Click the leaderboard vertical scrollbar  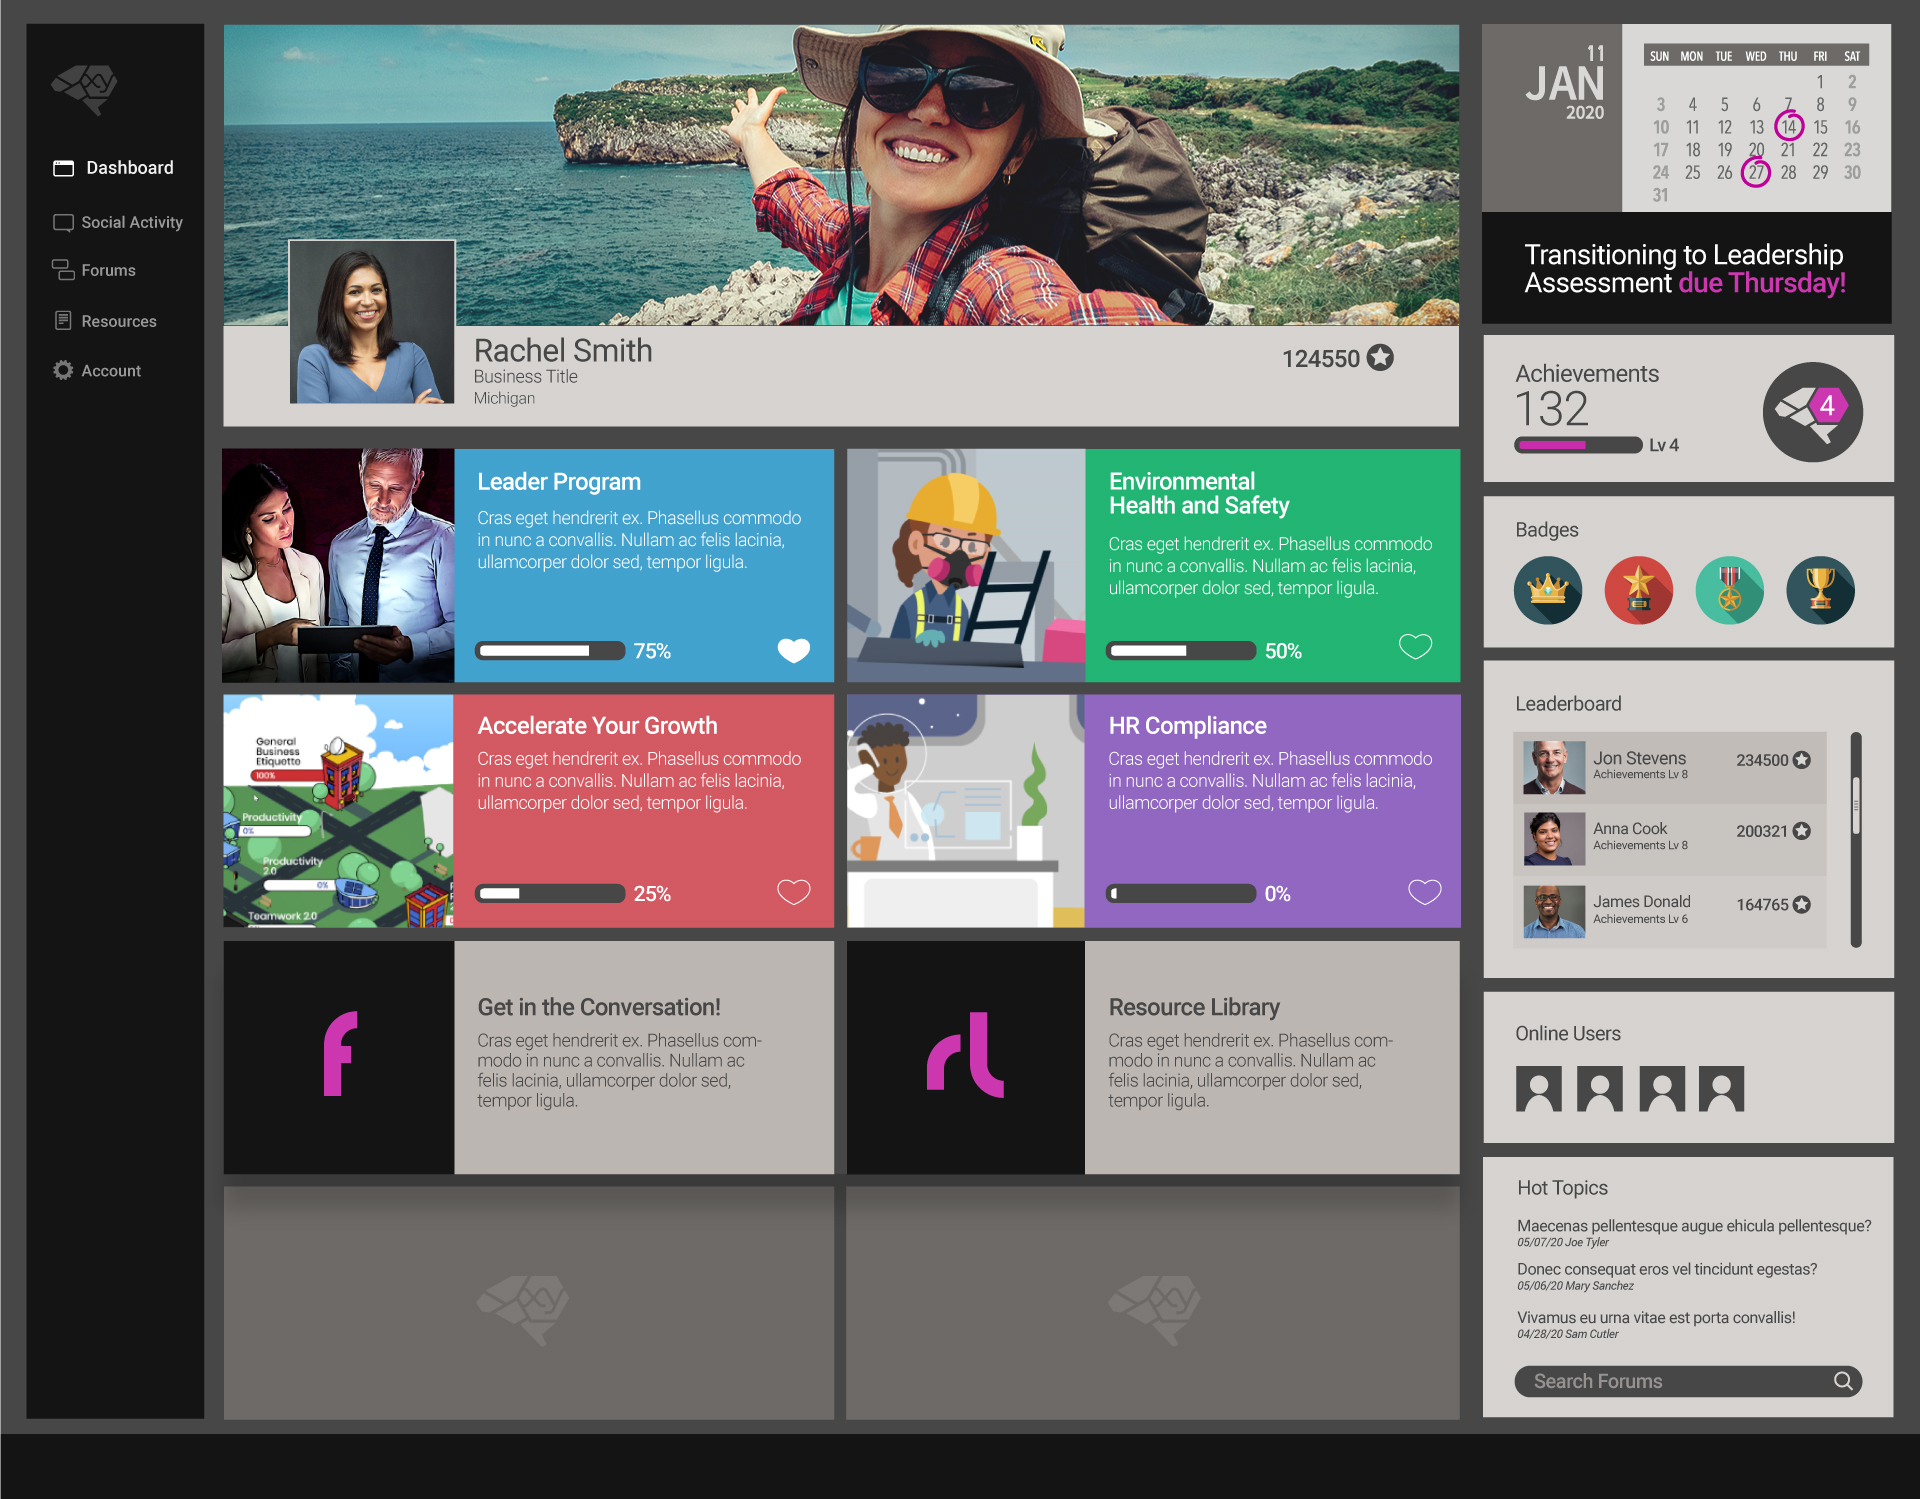click(x=1856, y=806)
